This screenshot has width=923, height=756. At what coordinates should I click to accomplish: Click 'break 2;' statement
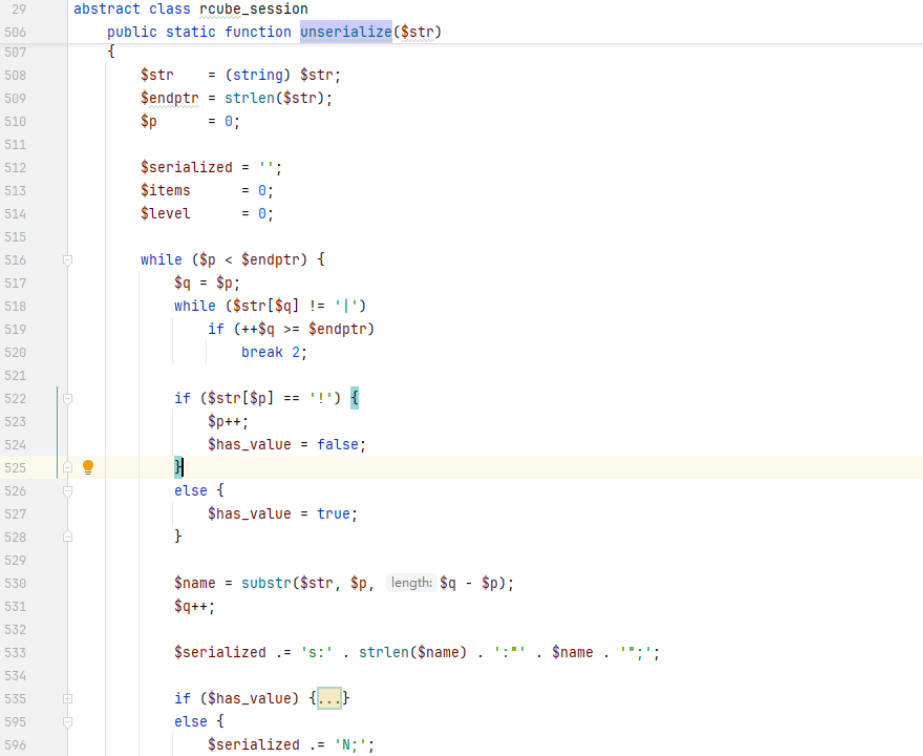tap(274, 352)
